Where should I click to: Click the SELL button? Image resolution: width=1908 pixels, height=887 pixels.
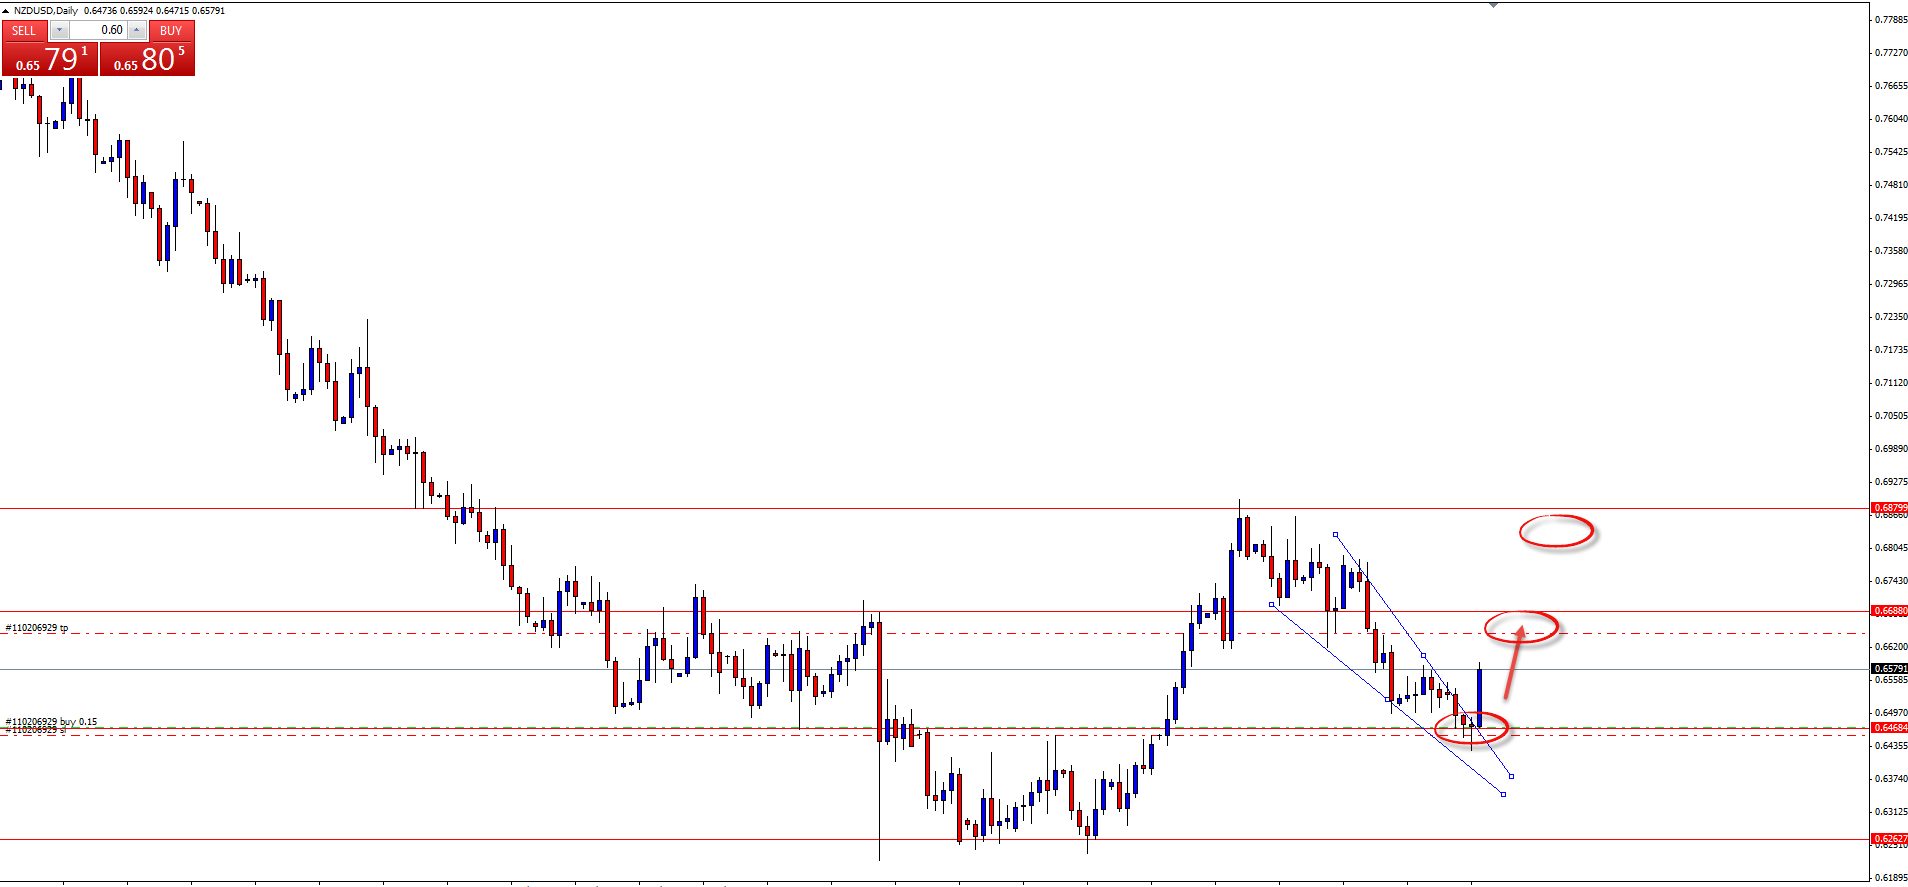click(x=24, y=31)
